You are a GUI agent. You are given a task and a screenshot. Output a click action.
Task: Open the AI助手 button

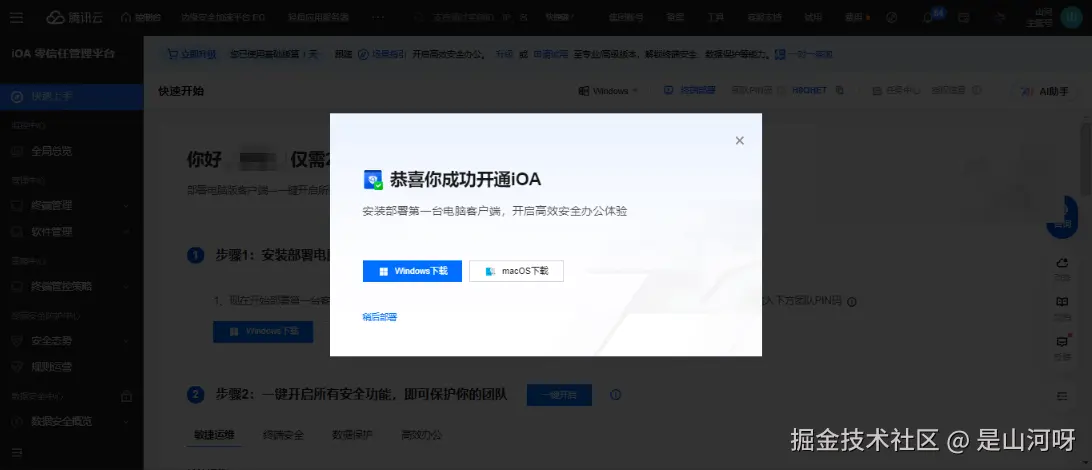pos(1045,91)
